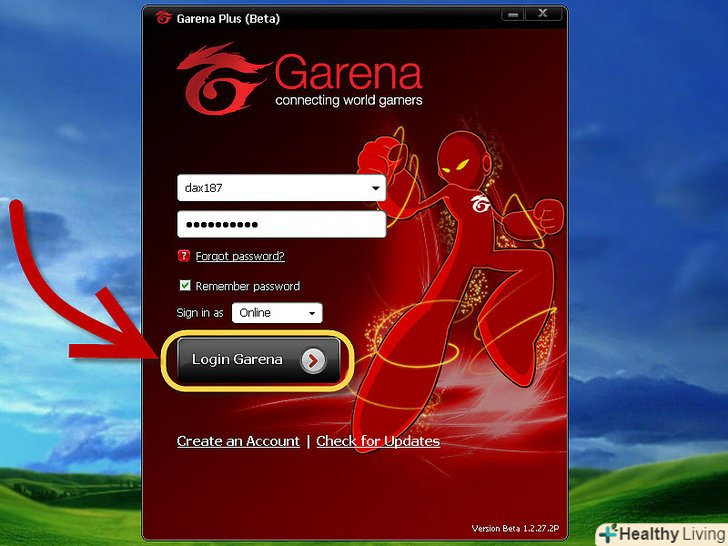Open the Create an Account link
Image resolution: width=728 pixels, height=546 pixels.
click(x=238, y=441)
